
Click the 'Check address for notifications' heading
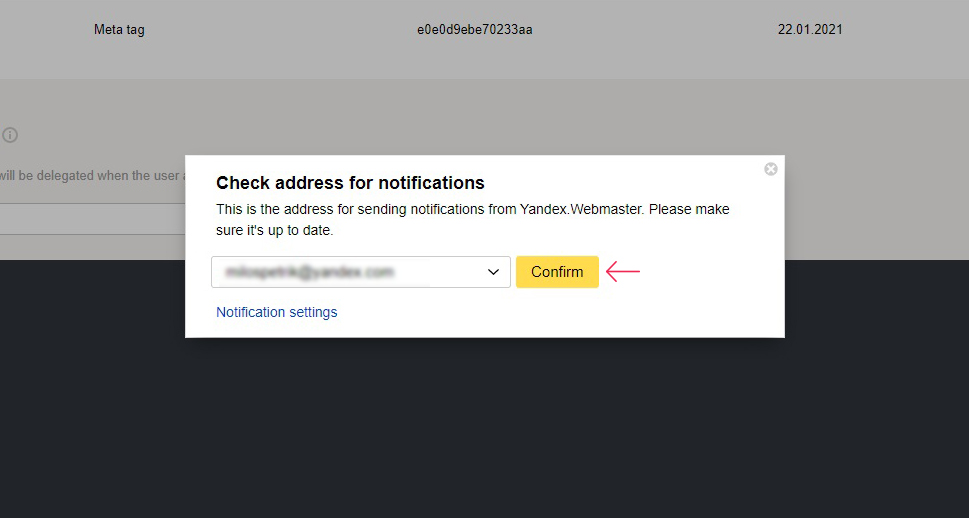click(x=350, y=183)
